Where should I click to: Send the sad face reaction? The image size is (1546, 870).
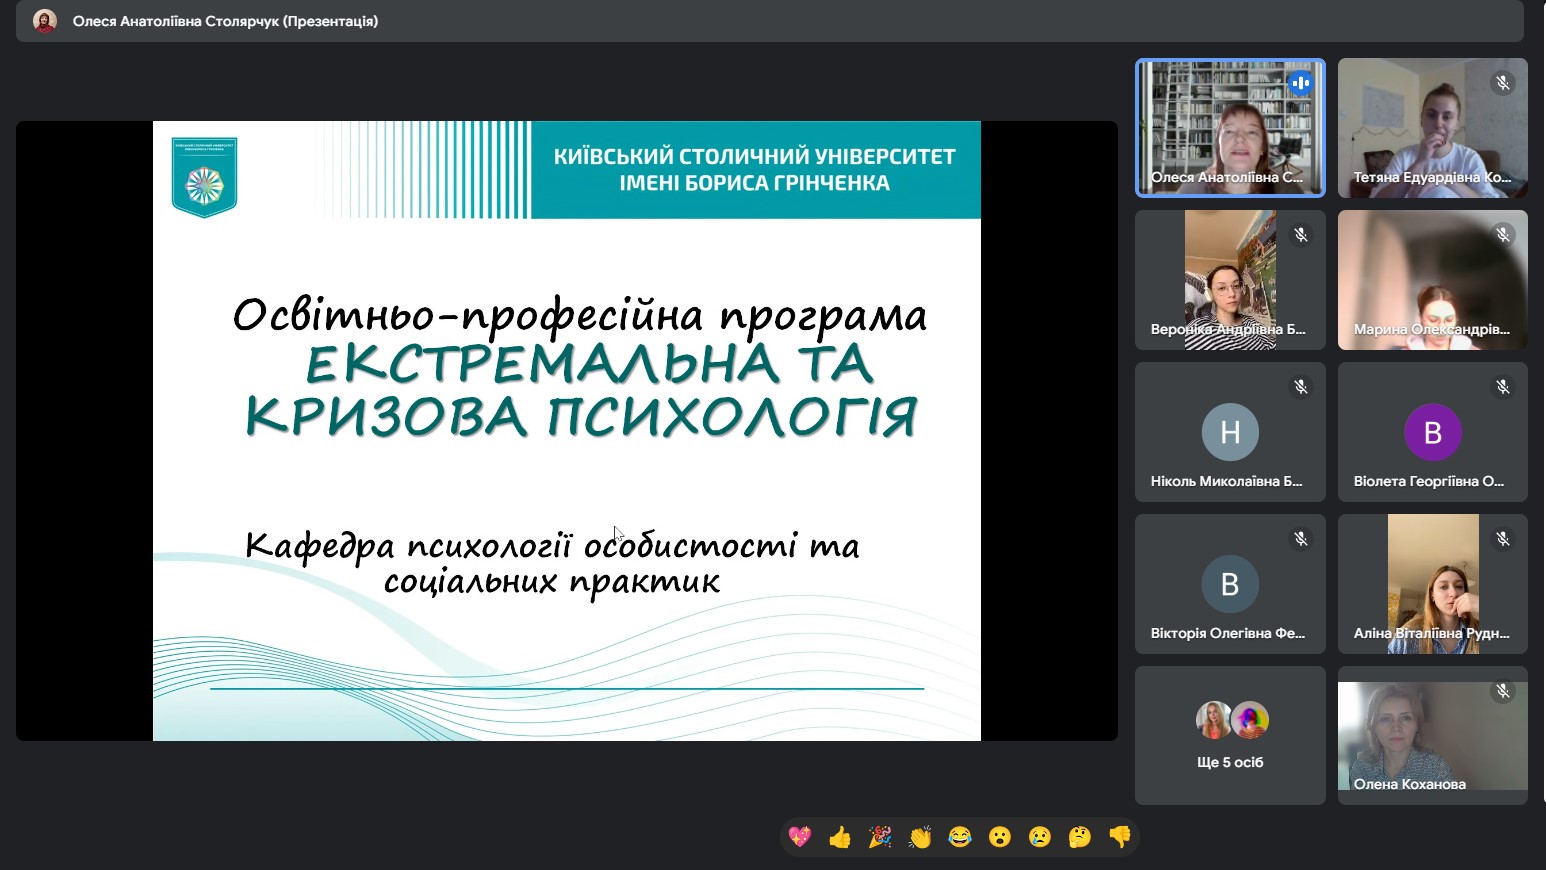pos(1040,837)
